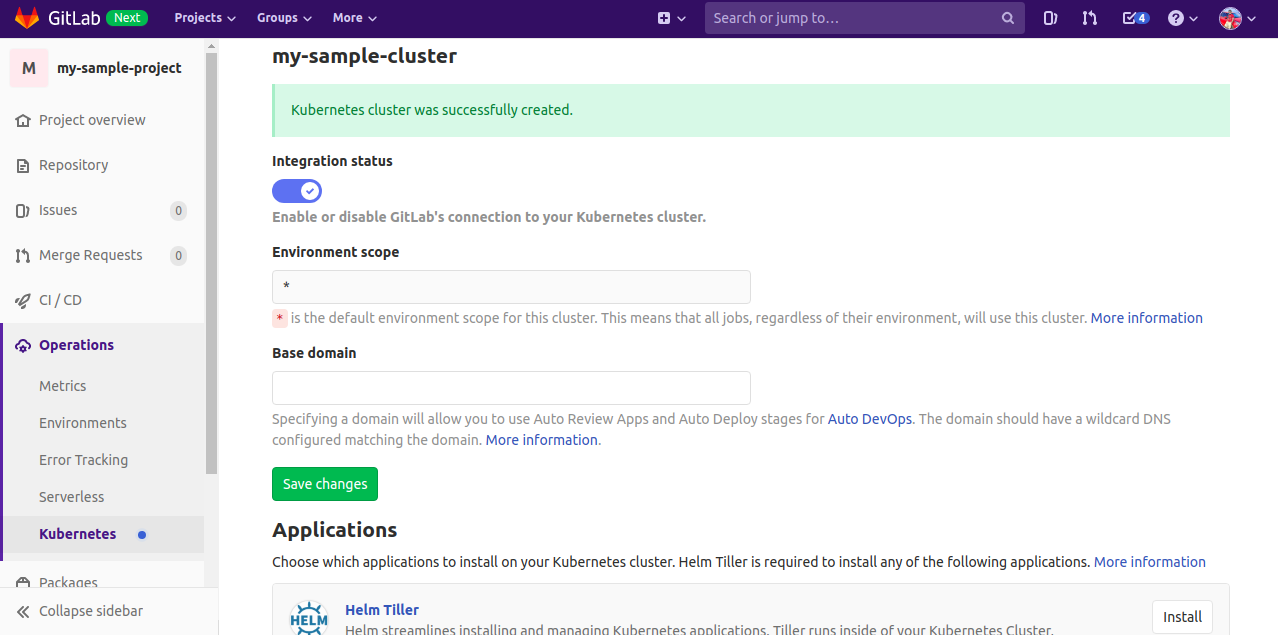The height and width of the screenshot is (635, 1278).
Task: Open the Auto DevOps link
Action: click(870, 419)
